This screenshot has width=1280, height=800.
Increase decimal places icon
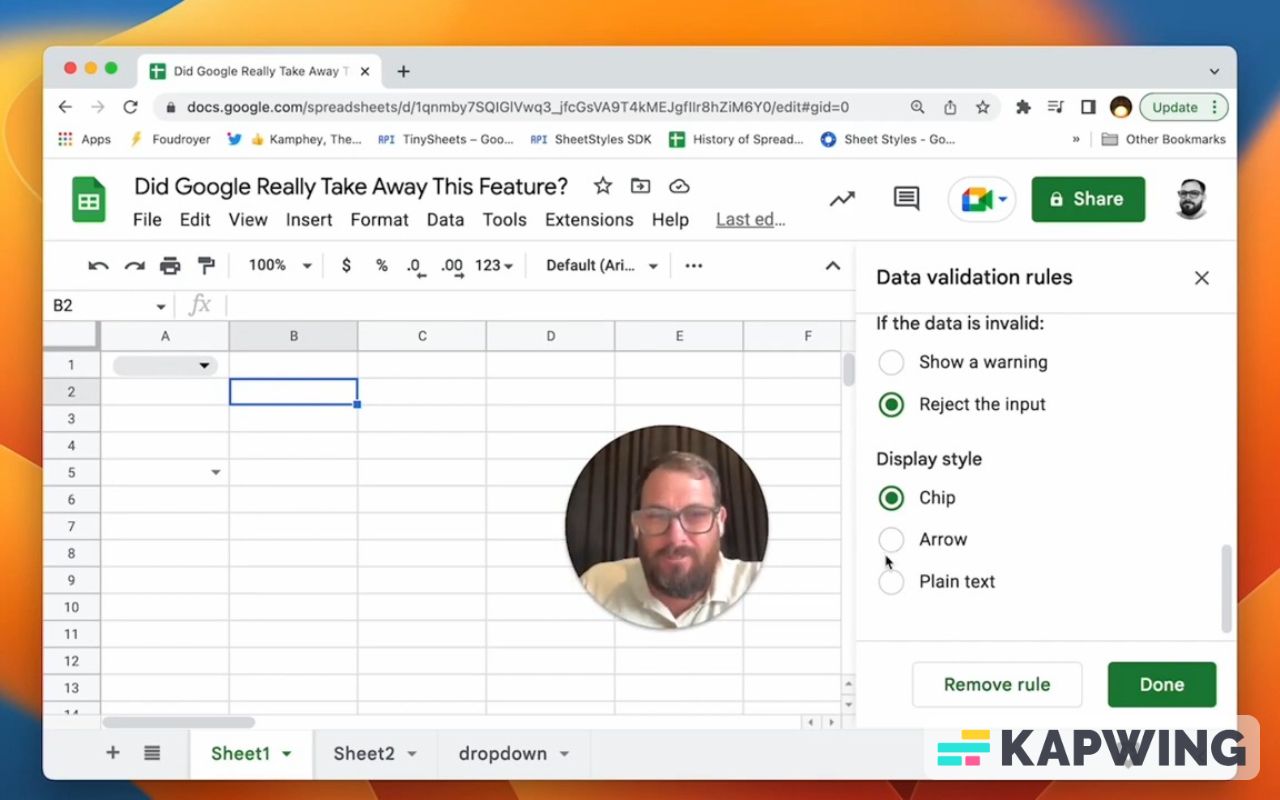[452, 267]
